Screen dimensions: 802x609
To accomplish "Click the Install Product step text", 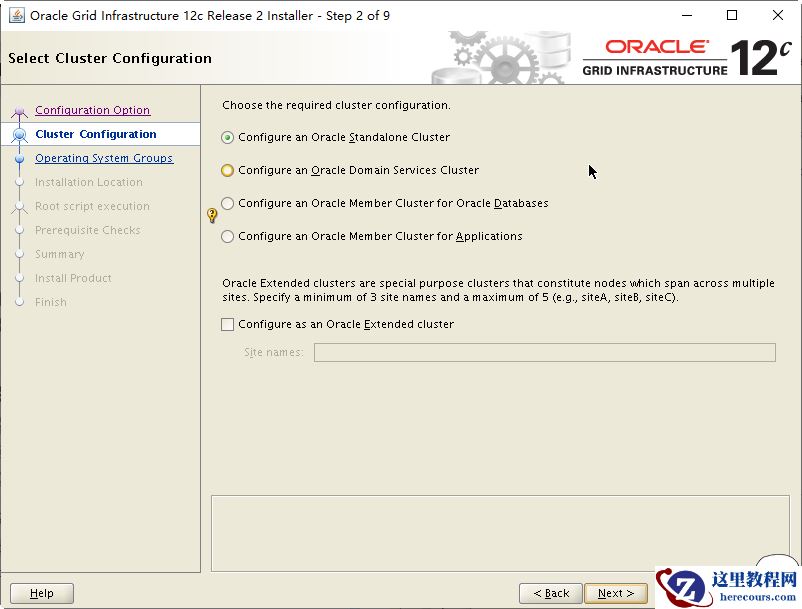I will tap(73, 278).
